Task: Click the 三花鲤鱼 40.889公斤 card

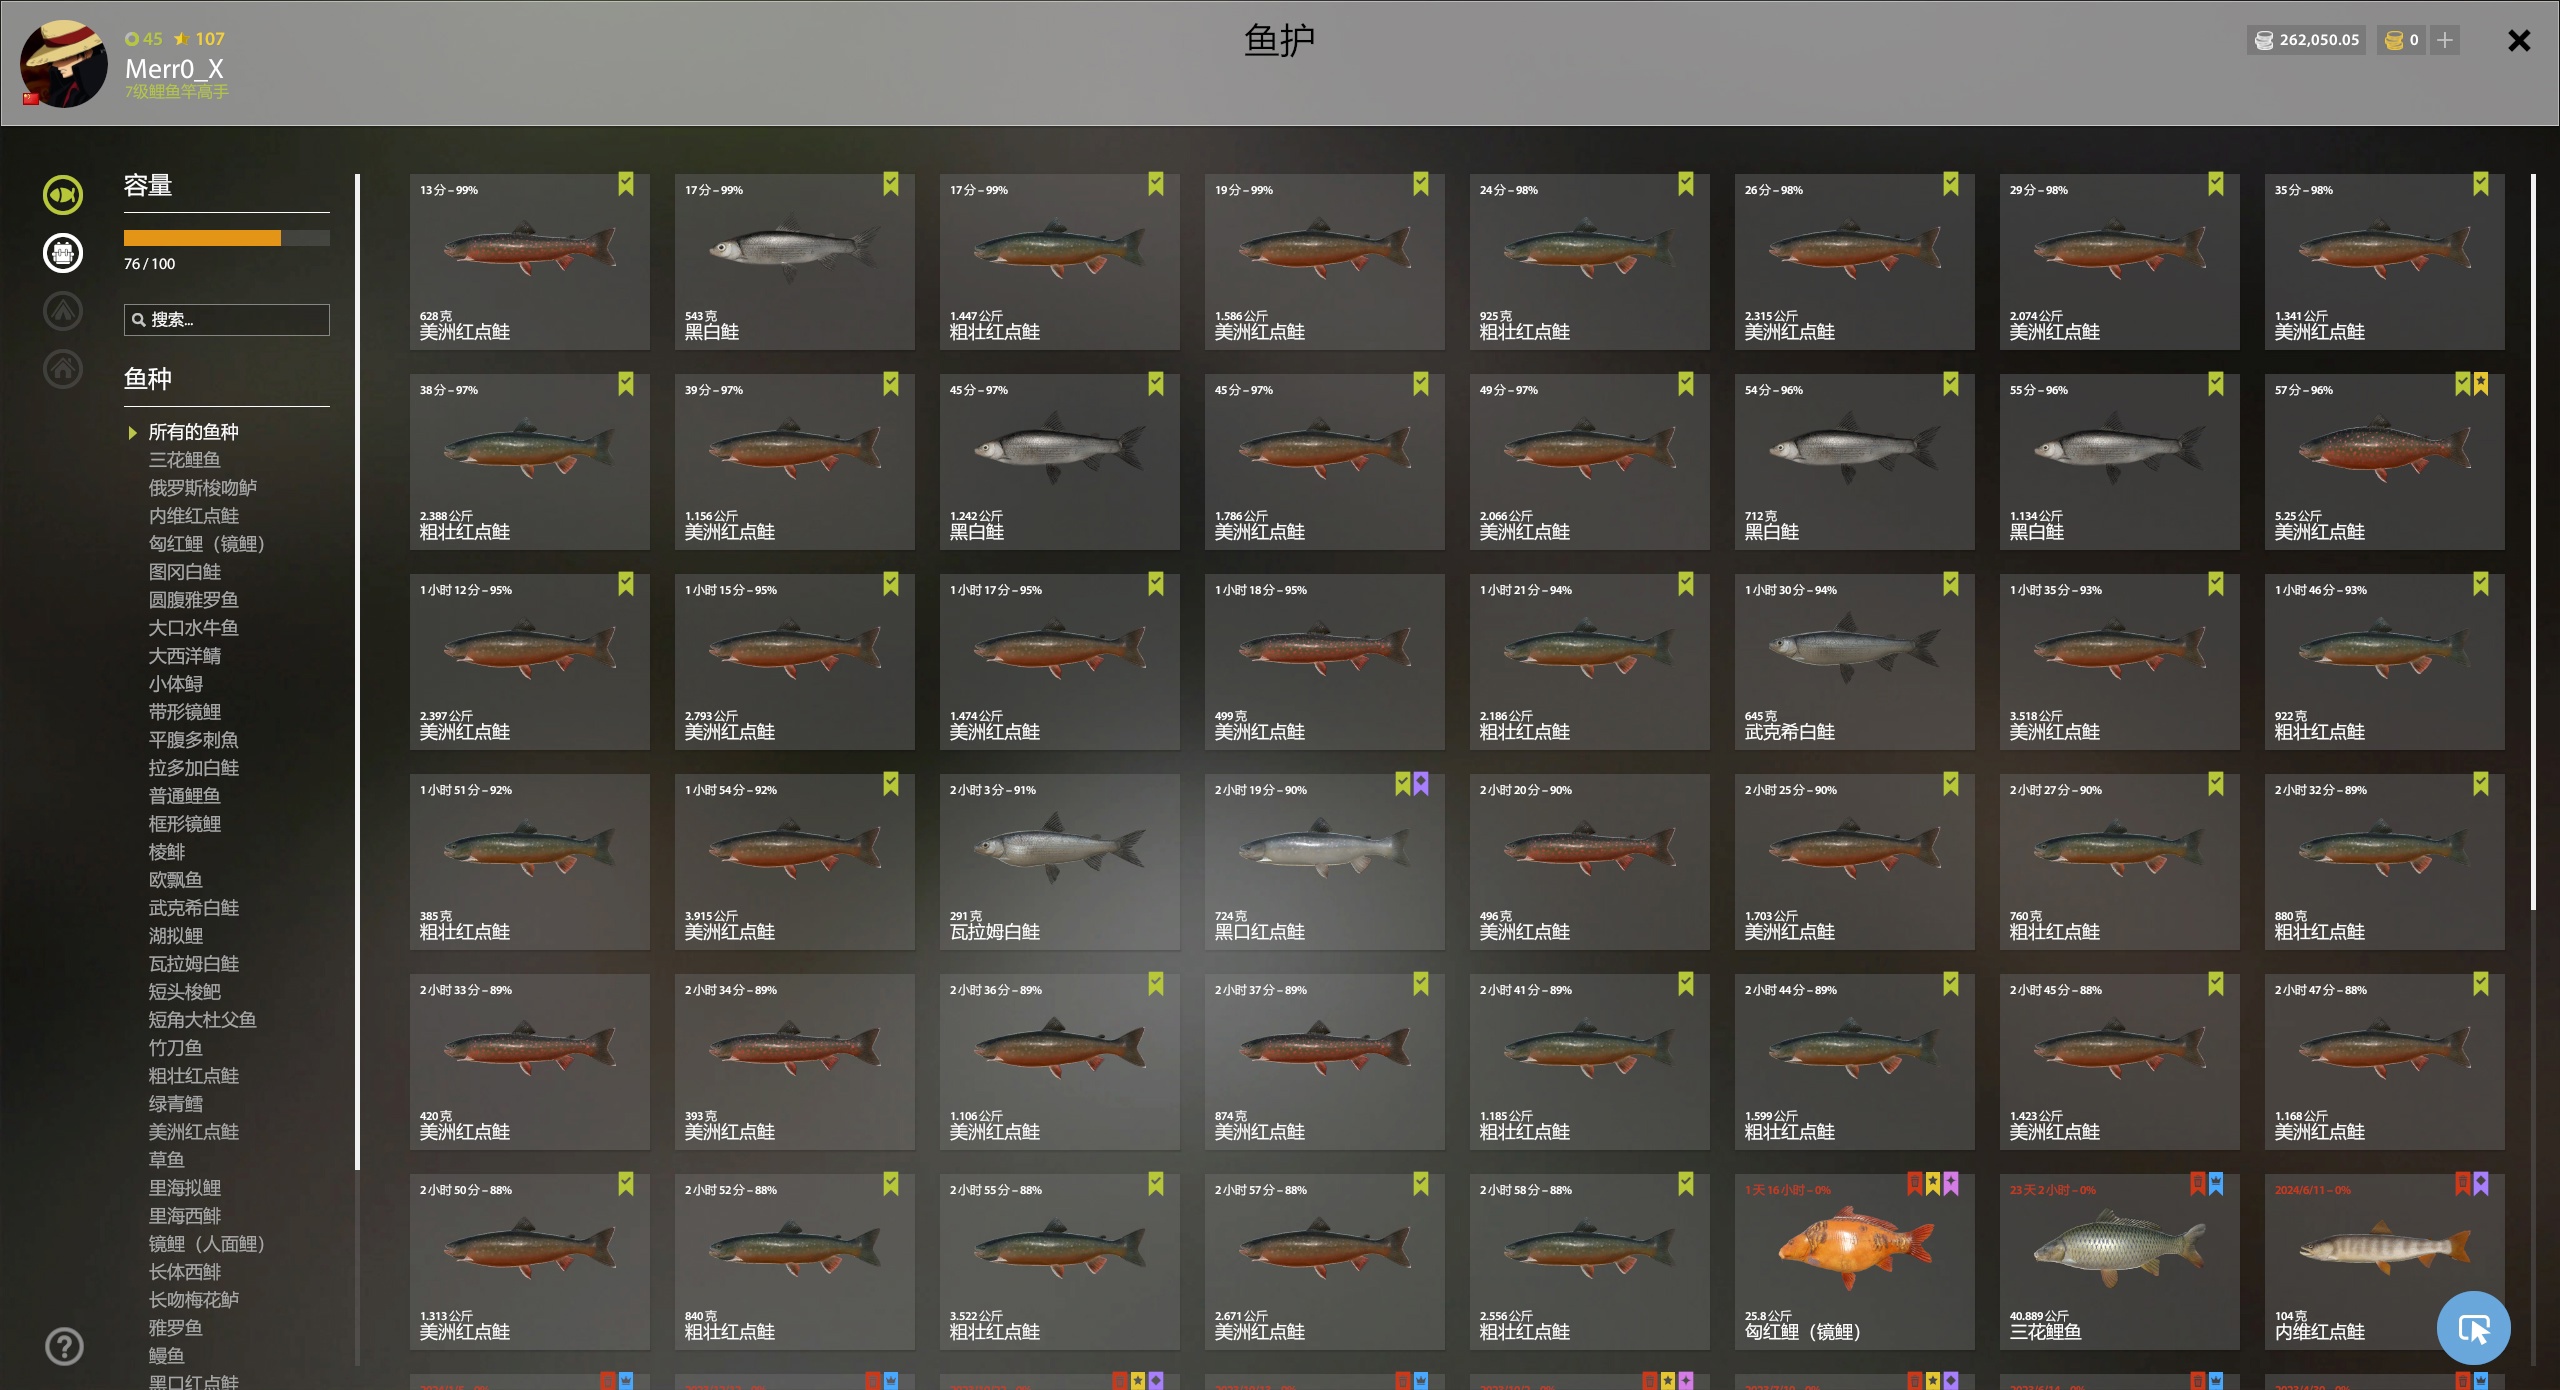Action: tap(2119, 1262)
